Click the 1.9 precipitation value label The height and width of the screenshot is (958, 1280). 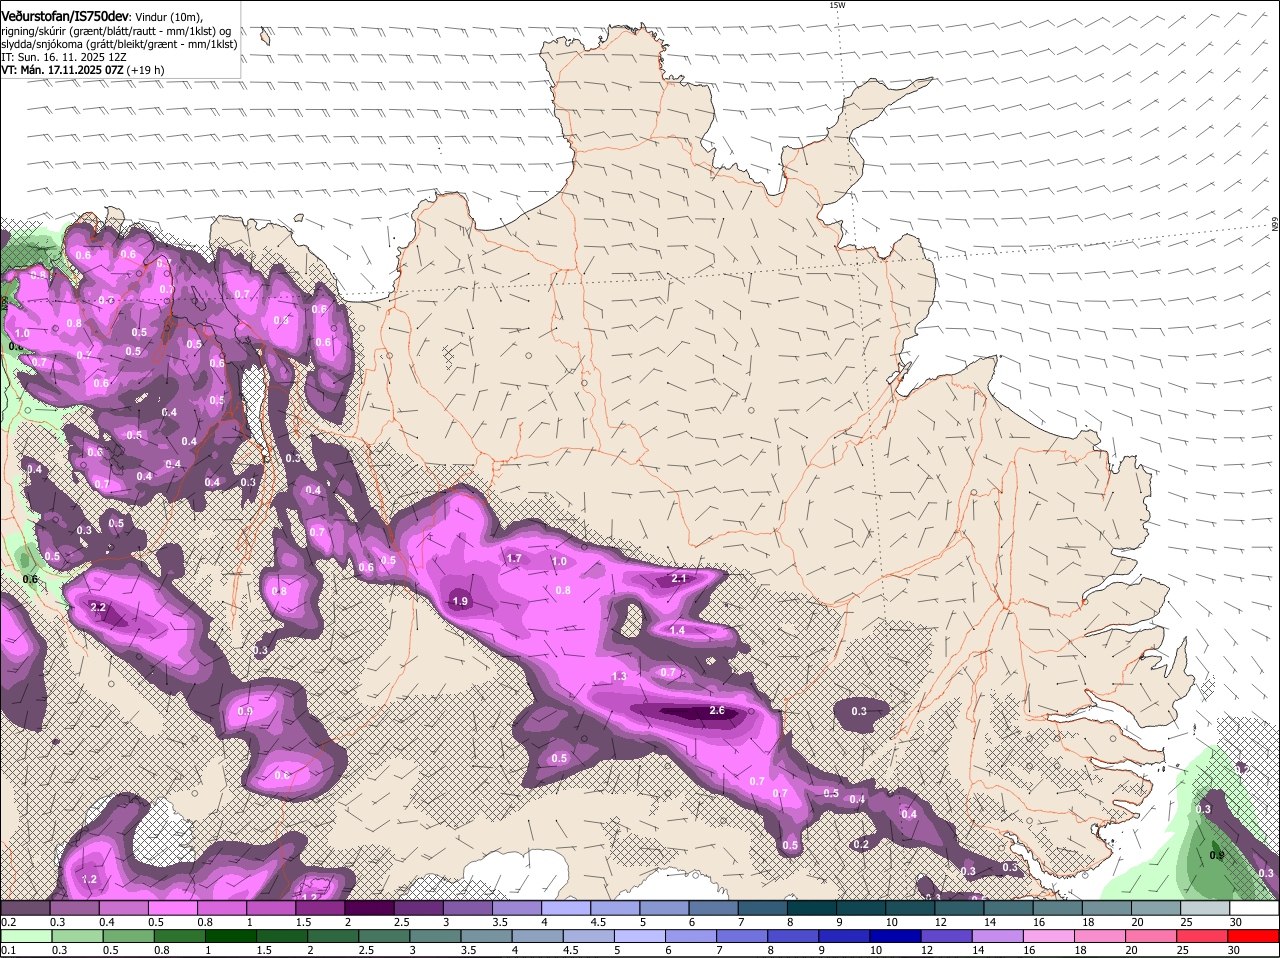(x=460, y=601)
